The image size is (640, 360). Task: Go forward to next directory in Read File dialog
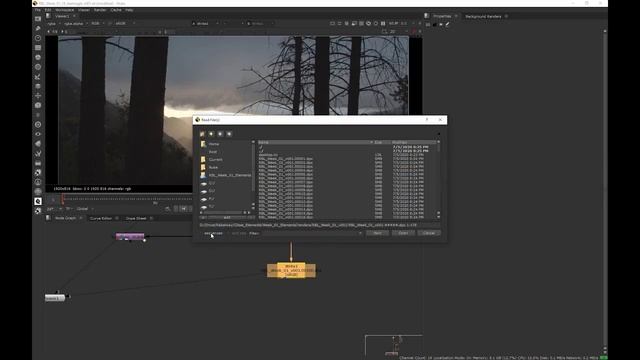coord(229,134)
